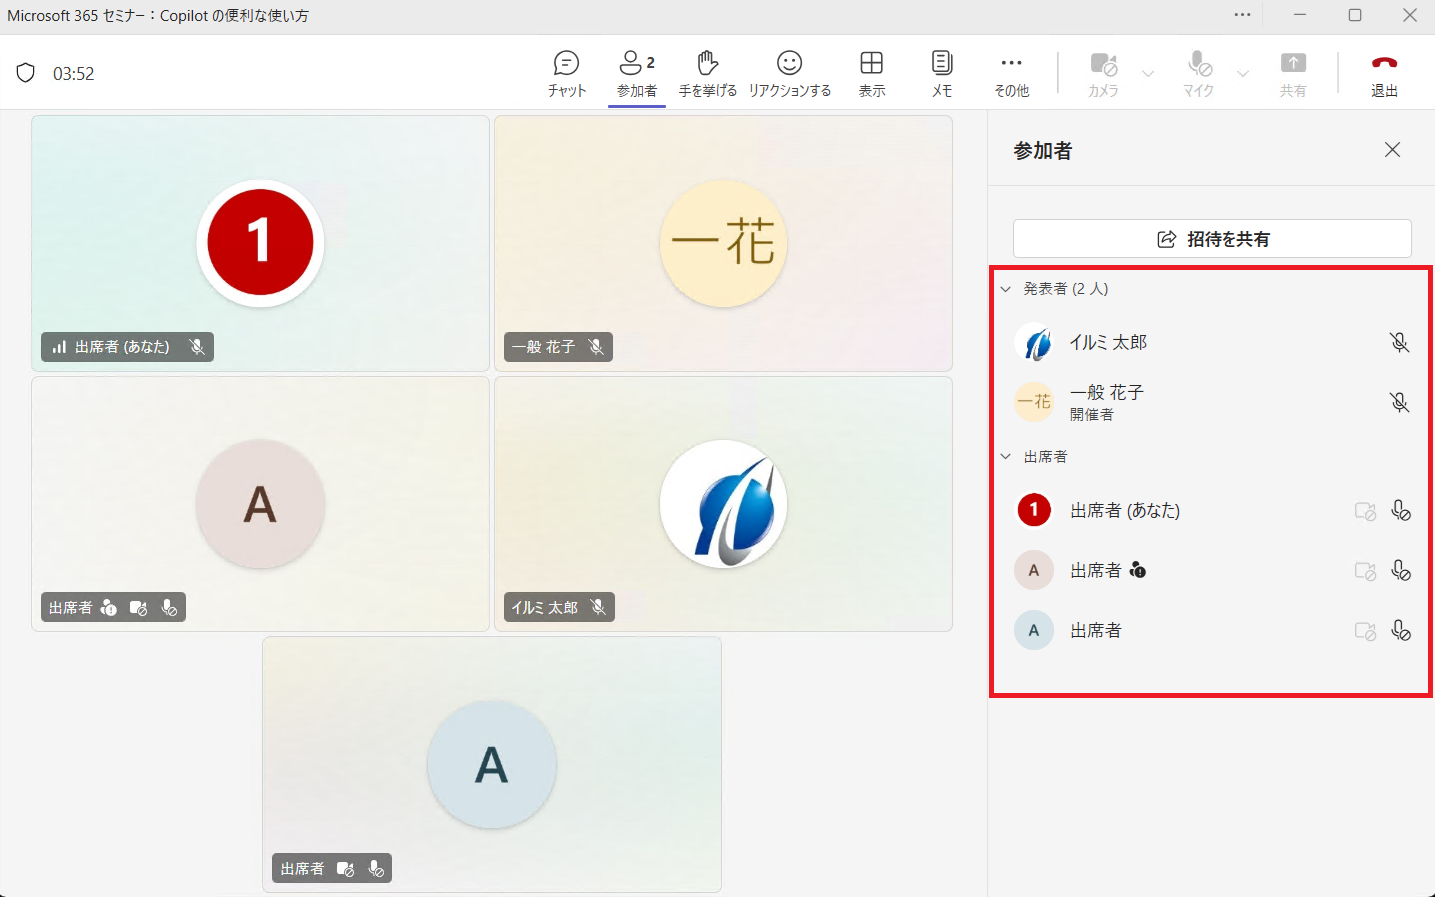
Task: Close the 参加者 side panel
Action: tap(1392, 150)
